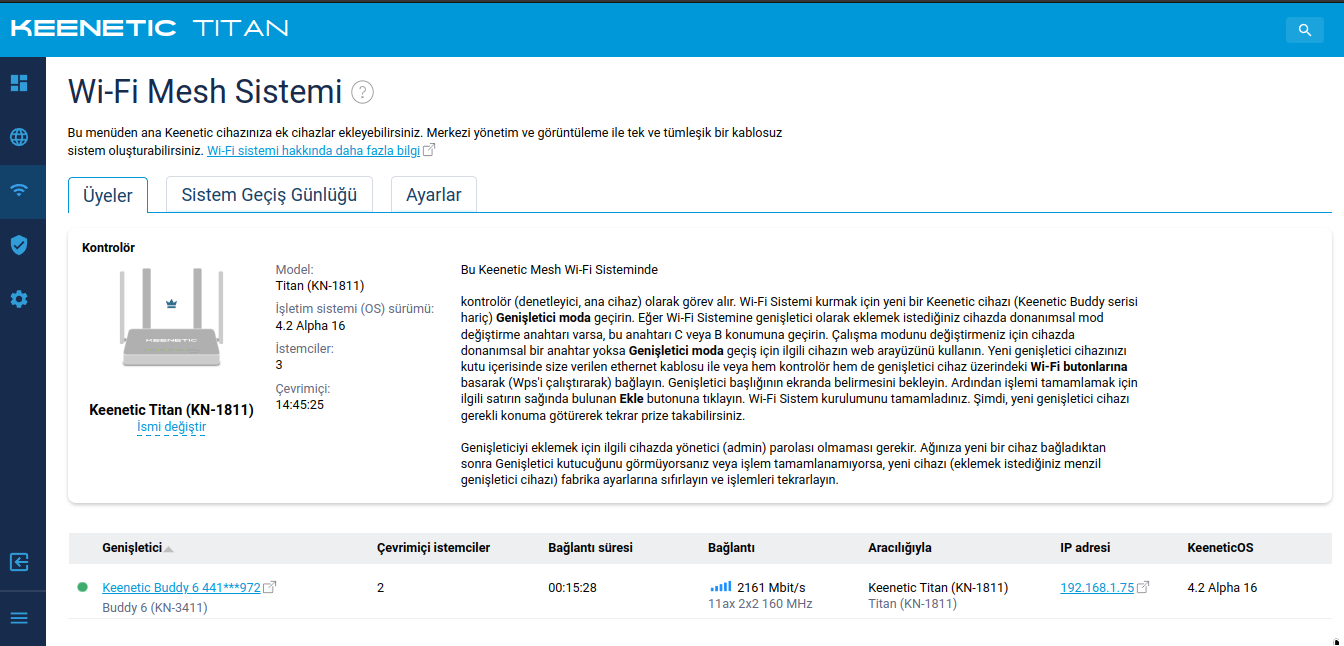Switch to Üyeler tab
This screenshot has width=1344, height=646.
pos(108,195)
